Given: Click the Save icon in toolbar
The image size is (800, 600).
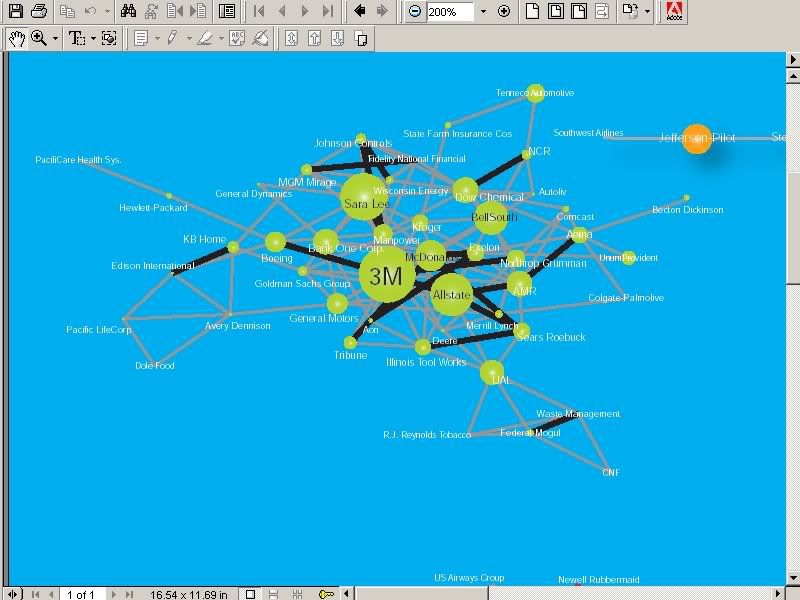Looking at the screenshot, I should [x=15, y=12].
